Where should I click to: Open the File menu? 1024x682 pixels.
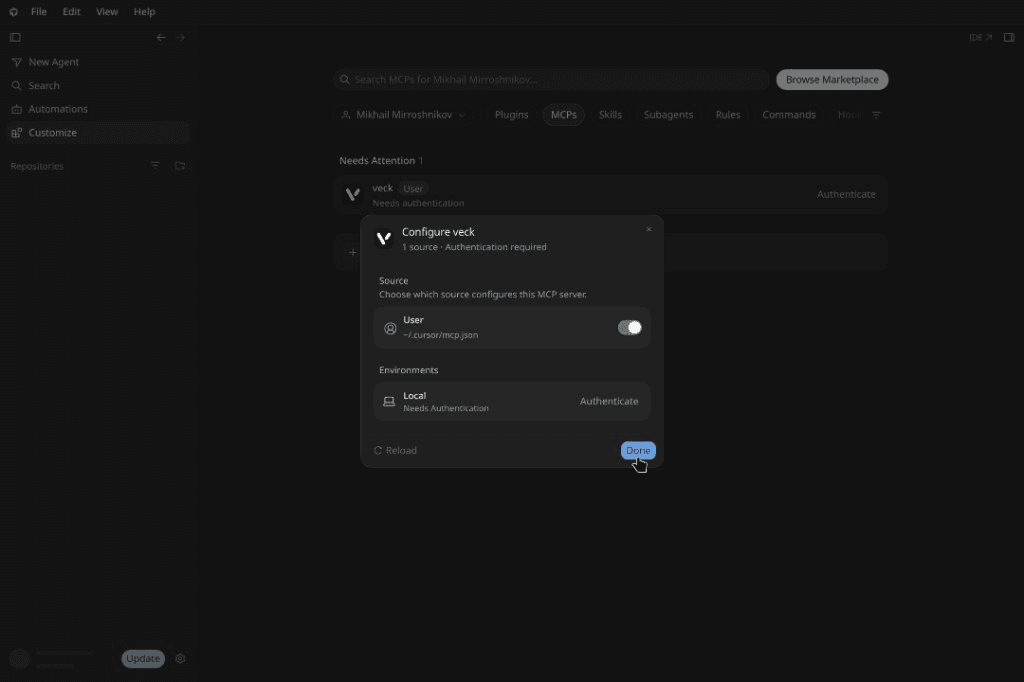tap(39, 12)
